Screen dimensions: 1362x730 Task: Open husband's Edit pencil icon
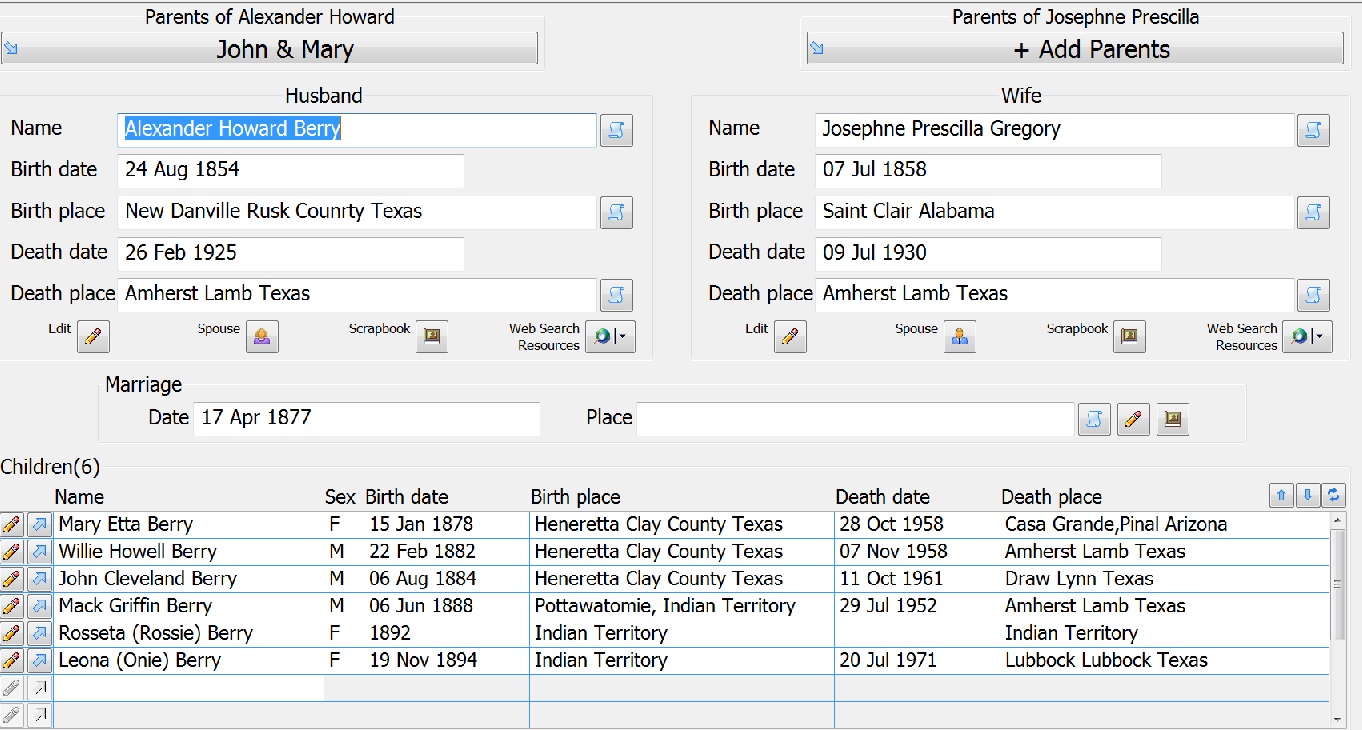[93, 337]
